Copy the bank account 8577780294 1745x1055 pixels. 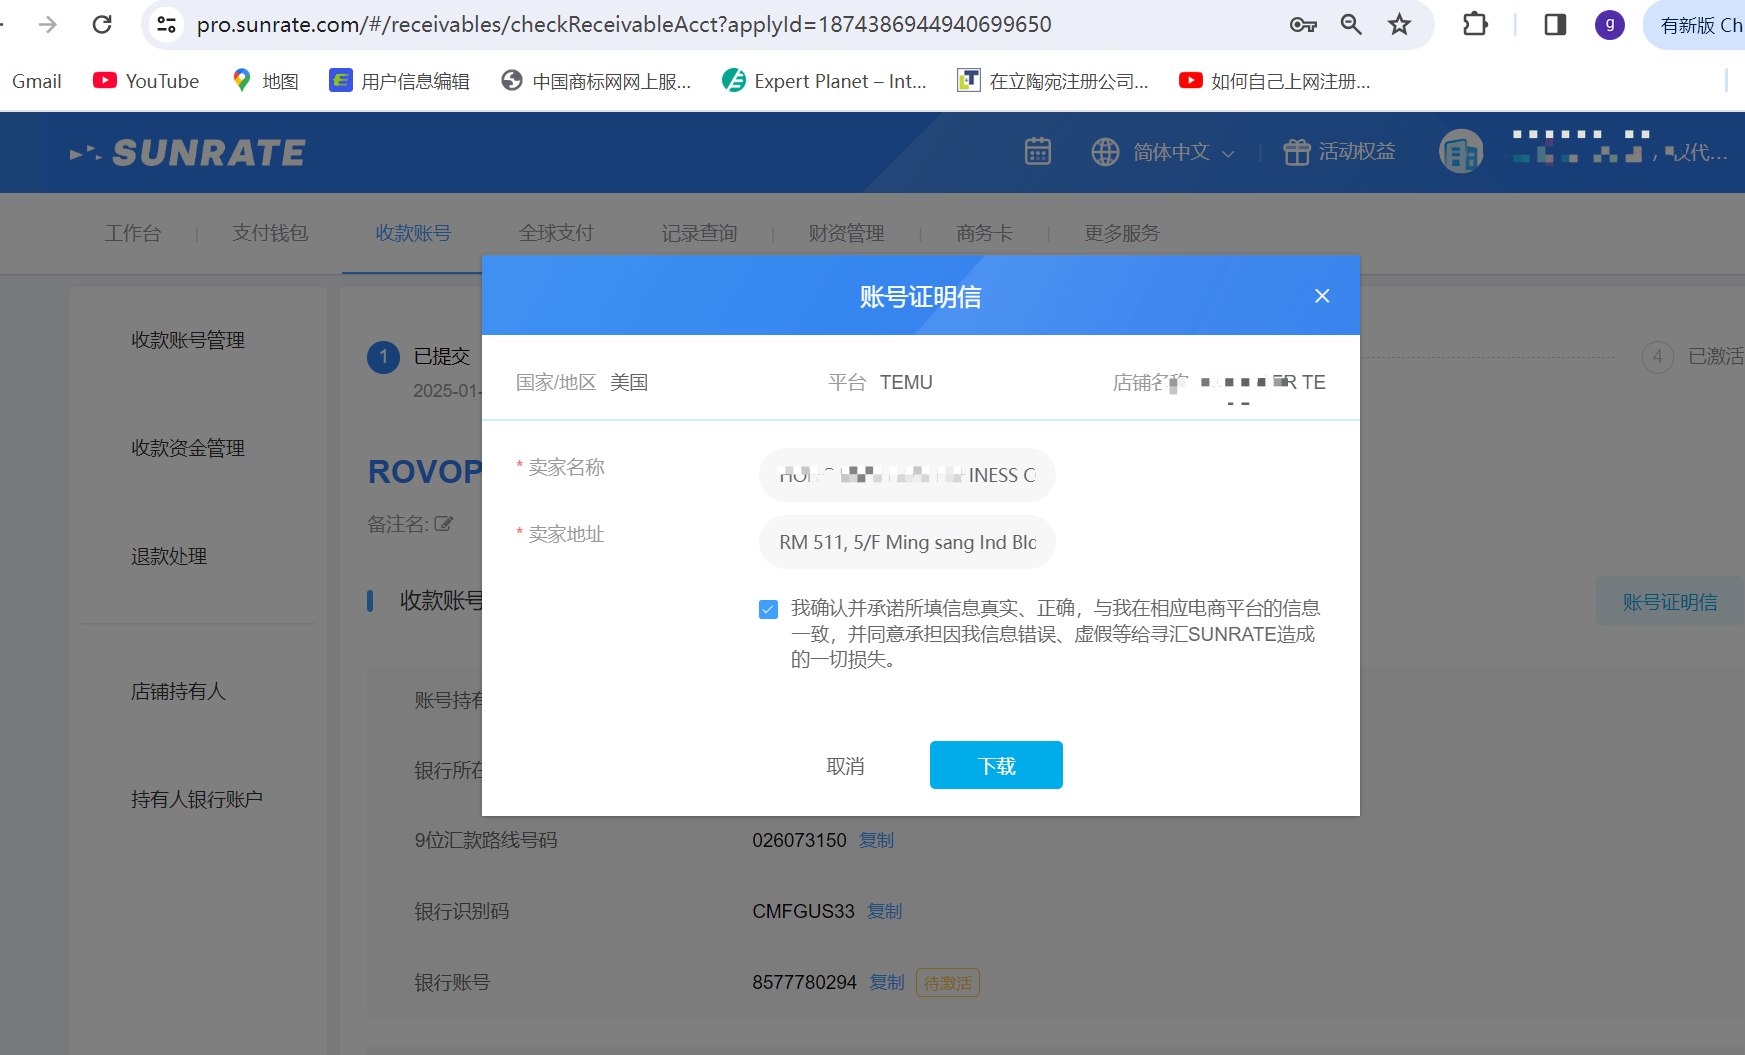[886, 982]
